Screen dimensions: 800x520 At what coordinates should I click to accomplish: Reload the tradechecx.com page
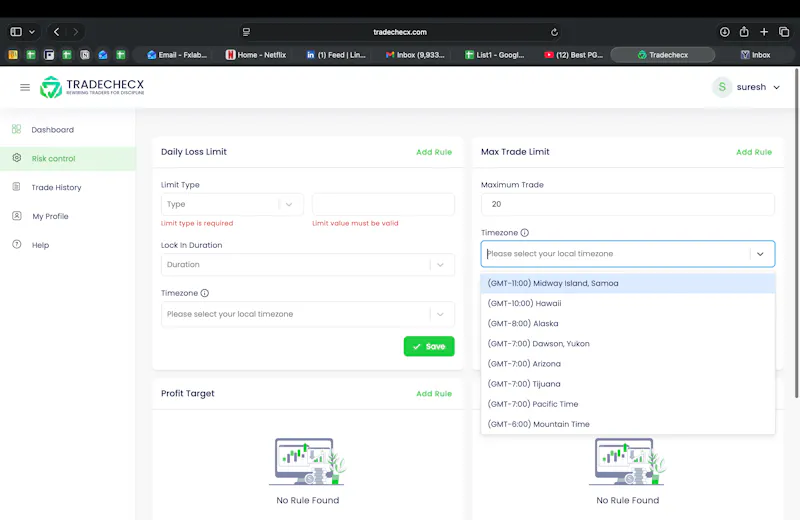(555, 32)
